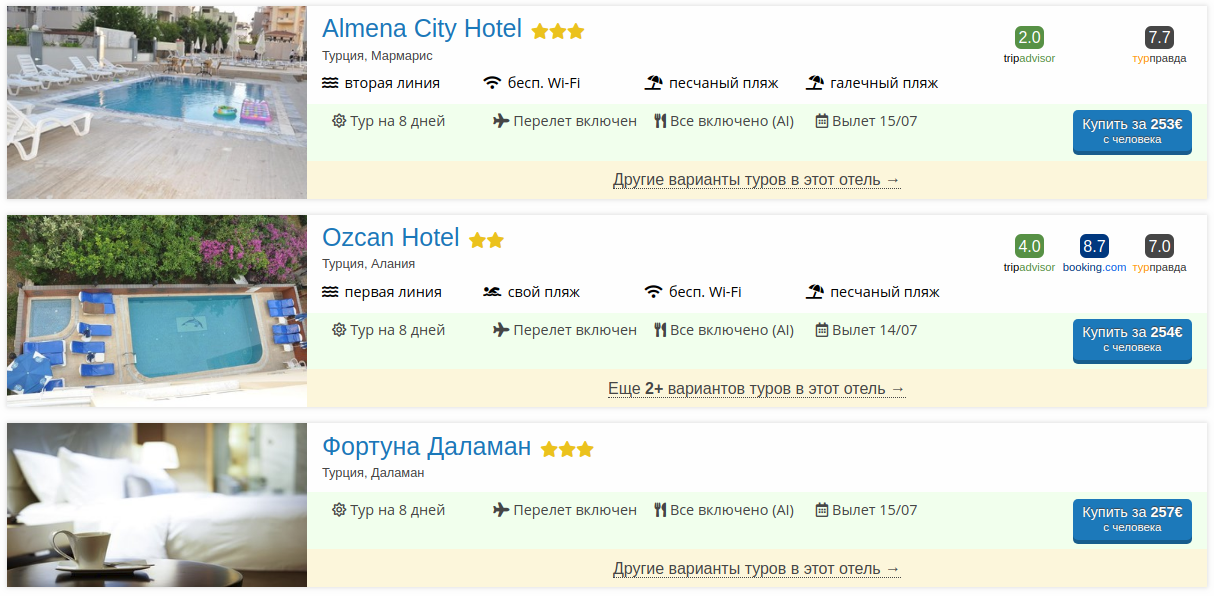1214x596 pixels.
Task: Open the Фортуна Даламан hotel title
Action: (426, 447)
